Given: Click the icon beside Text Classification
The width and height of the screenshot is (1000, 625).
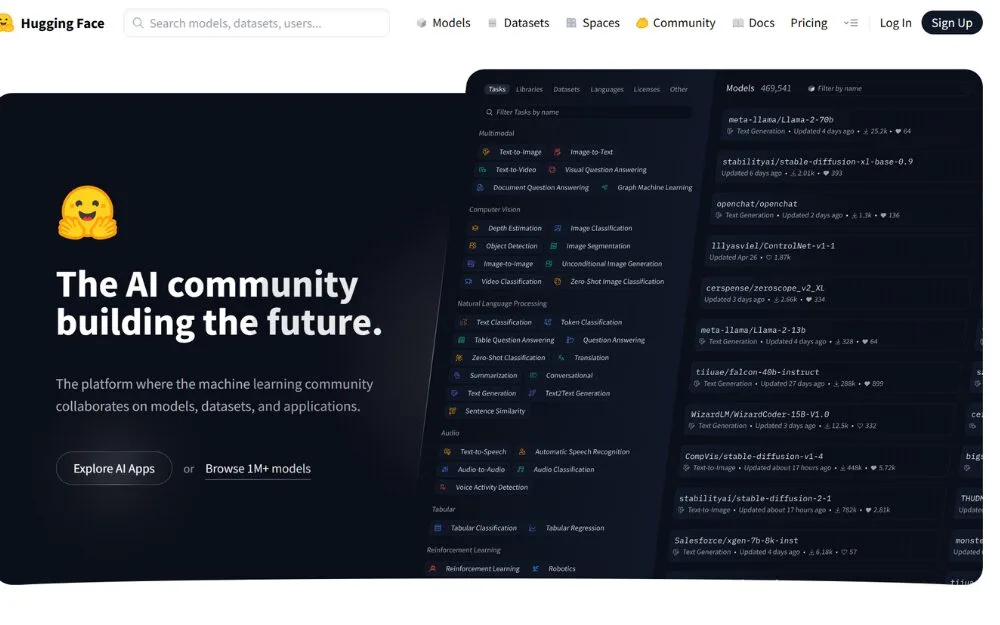Looking at the screenshot, I should click(x=464, y=322).
